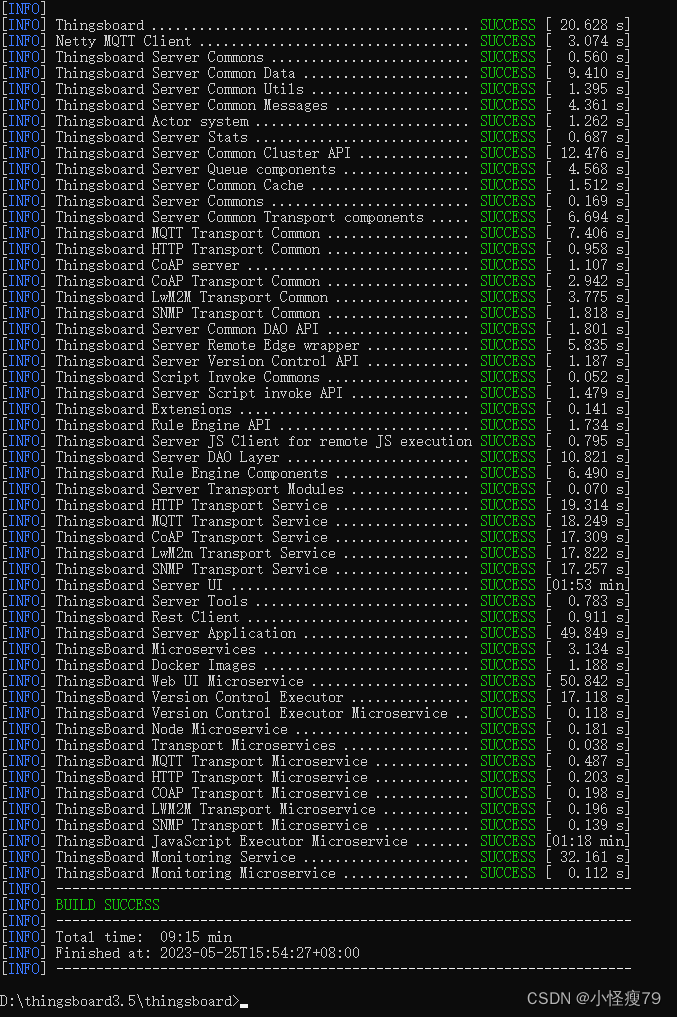Image resolution: width=677 pixels, height=1017 pixels.
Task: Click 'ThingsBoard Server Application' line
Action: click(x=316, y=633)
